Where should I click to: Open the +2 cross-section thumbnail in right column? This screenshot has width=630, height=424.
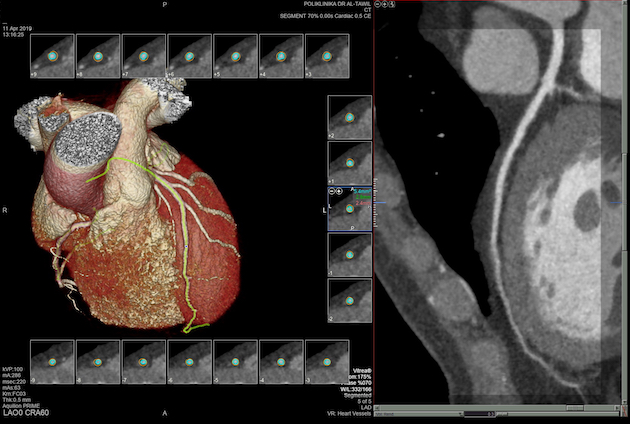[350, 118]
